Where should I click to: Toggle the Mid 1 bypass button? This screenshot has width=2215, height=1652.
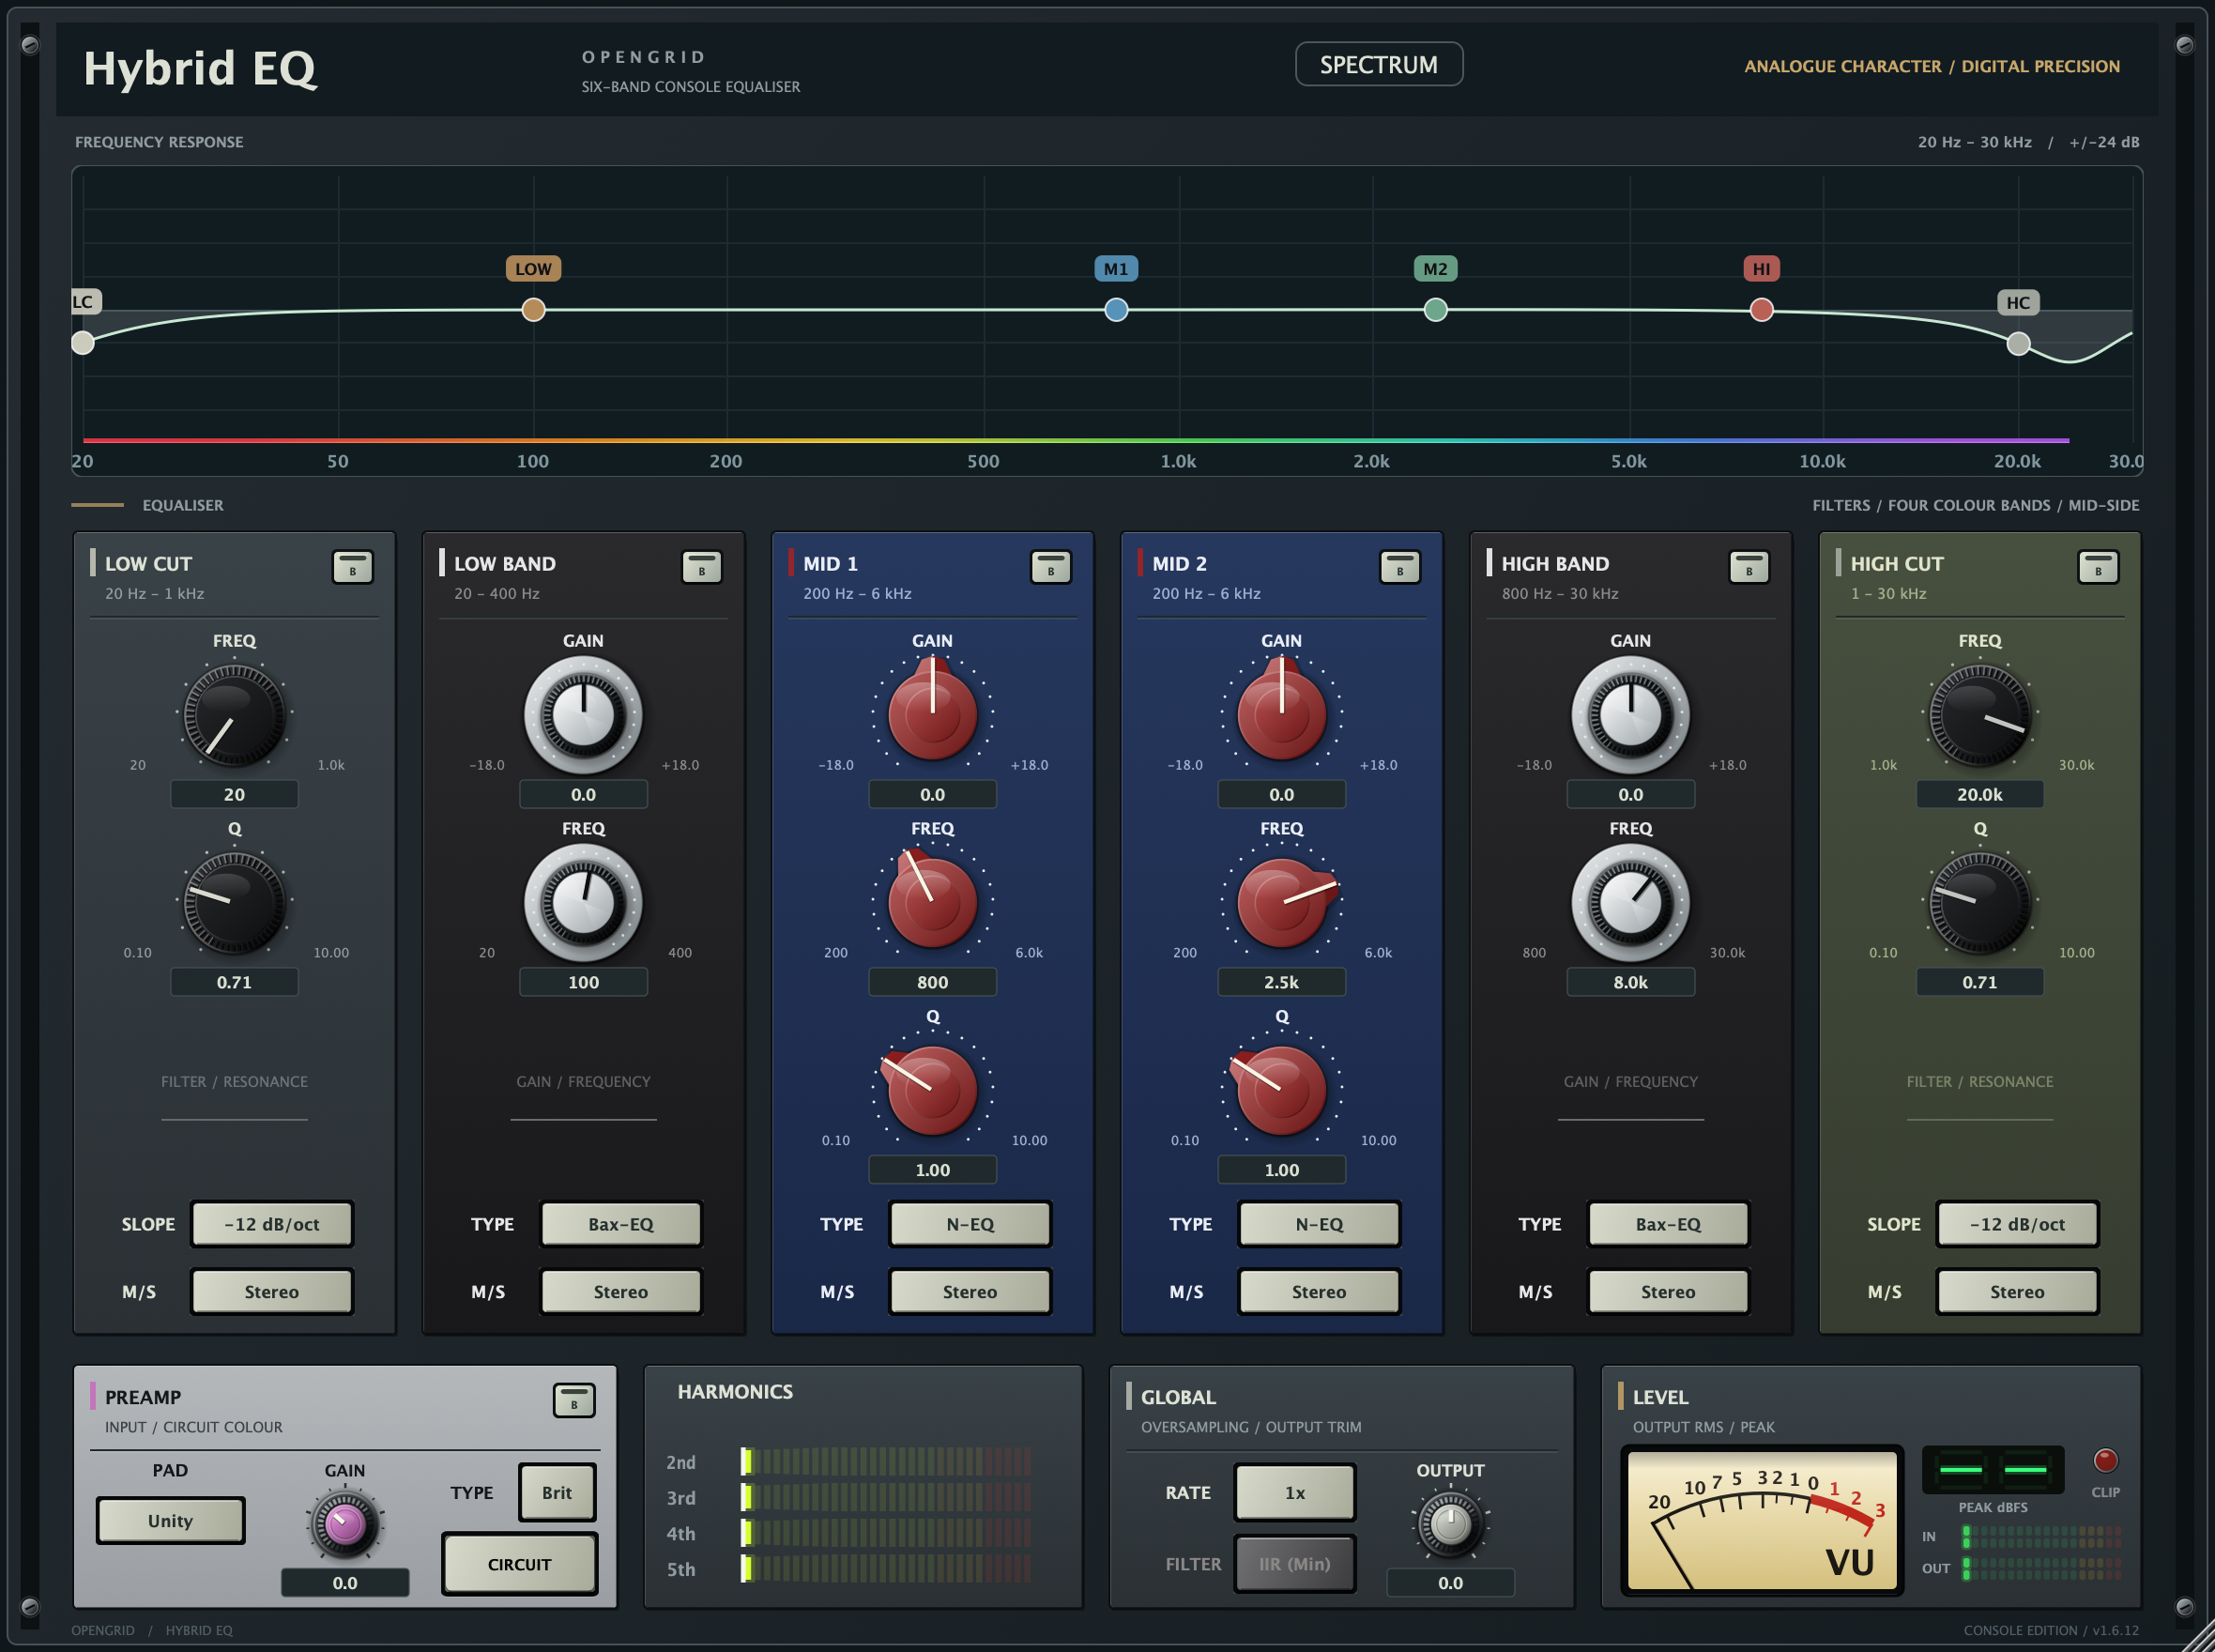[1050, 567]
